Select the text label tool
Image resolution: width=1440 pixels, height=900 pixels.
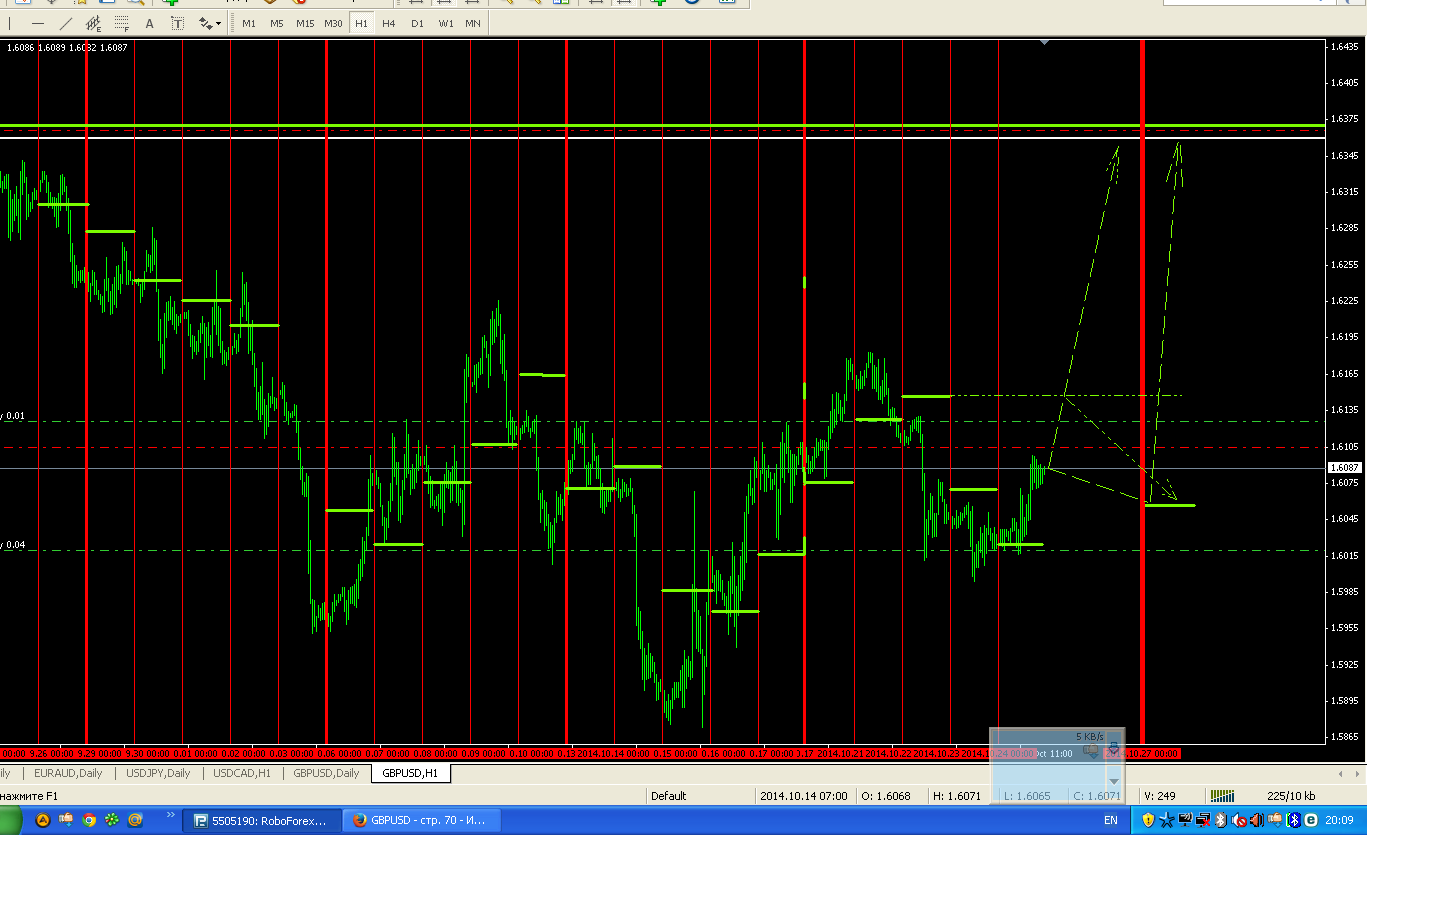178,23
